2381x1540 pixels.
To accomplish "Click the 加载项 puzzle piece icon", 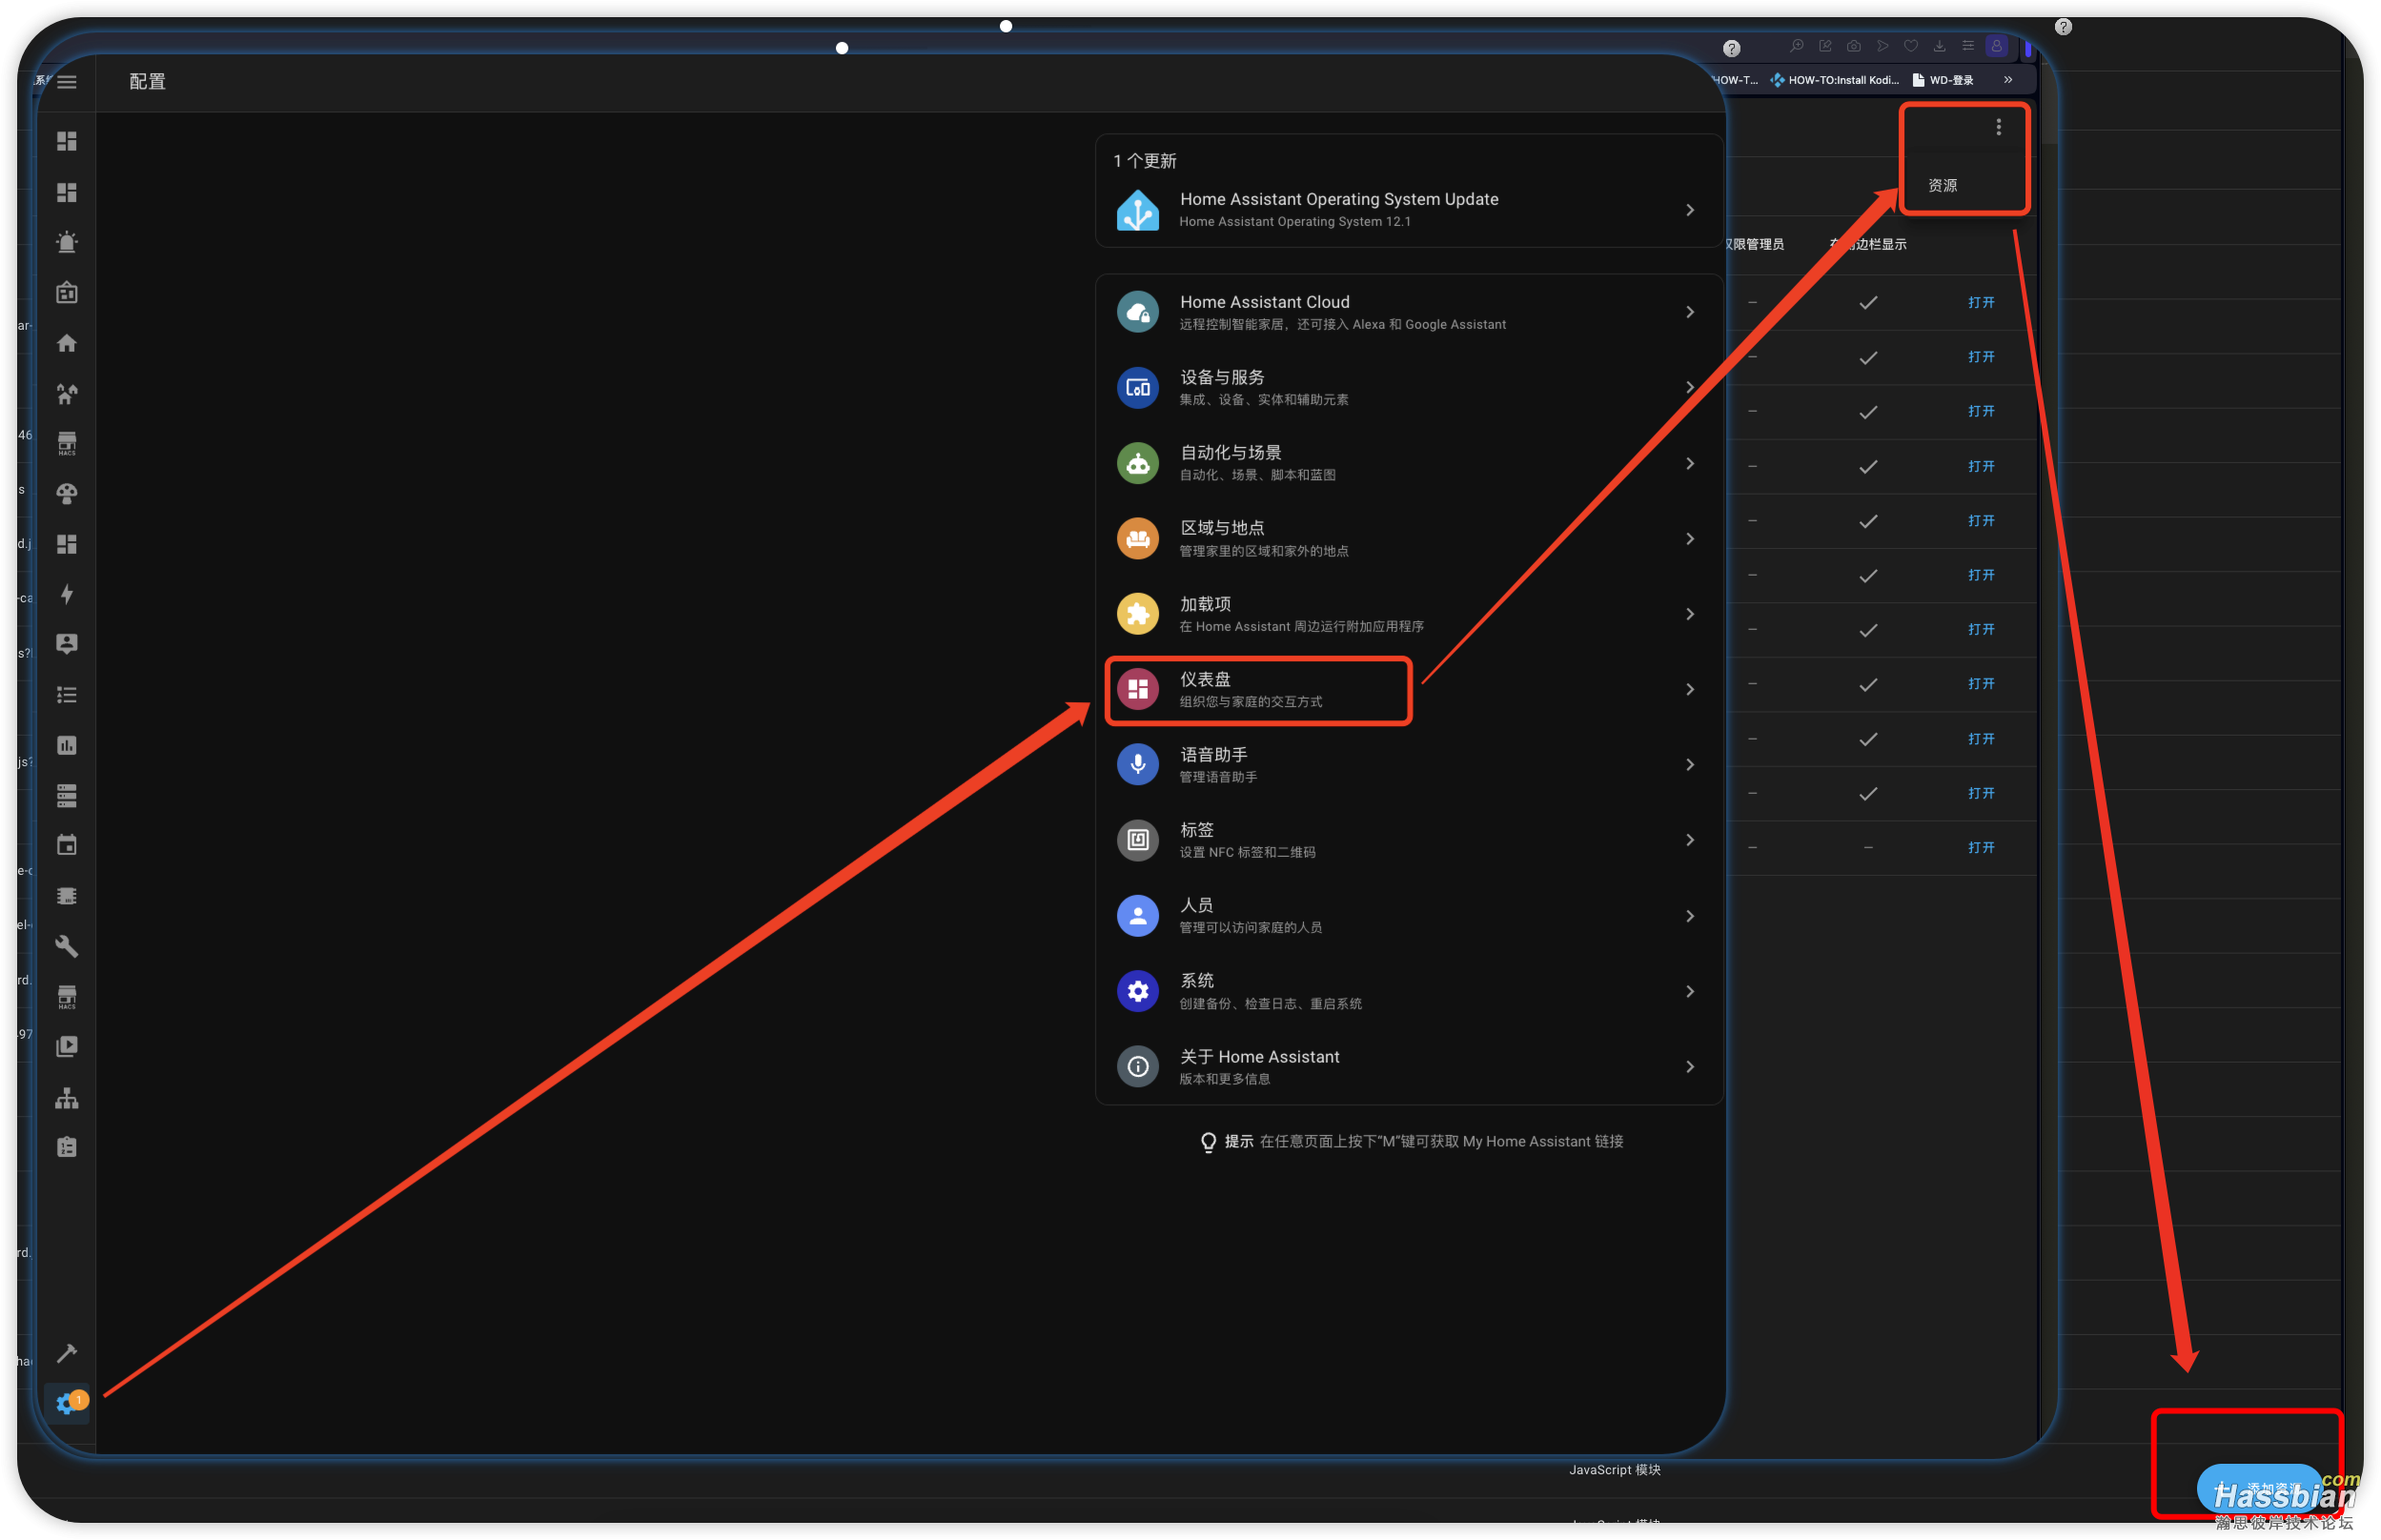I will [1138, 614].
